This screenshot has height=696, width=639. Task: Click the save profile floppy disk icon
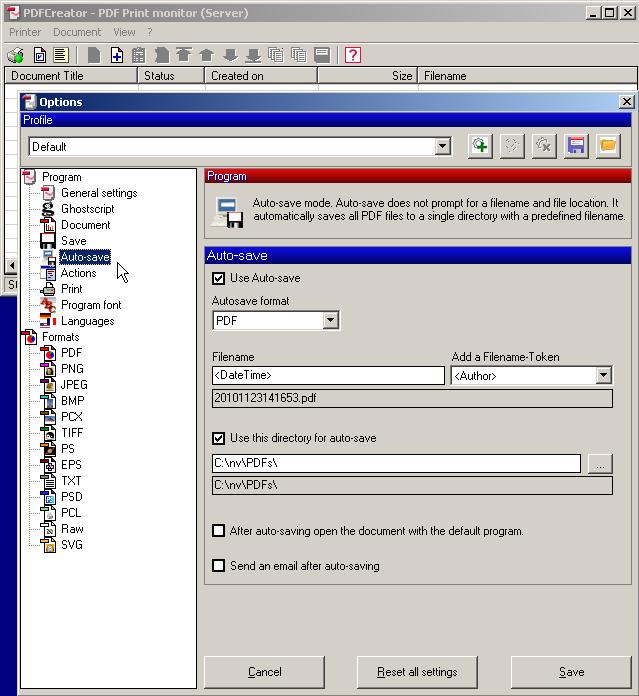point(576,146)
